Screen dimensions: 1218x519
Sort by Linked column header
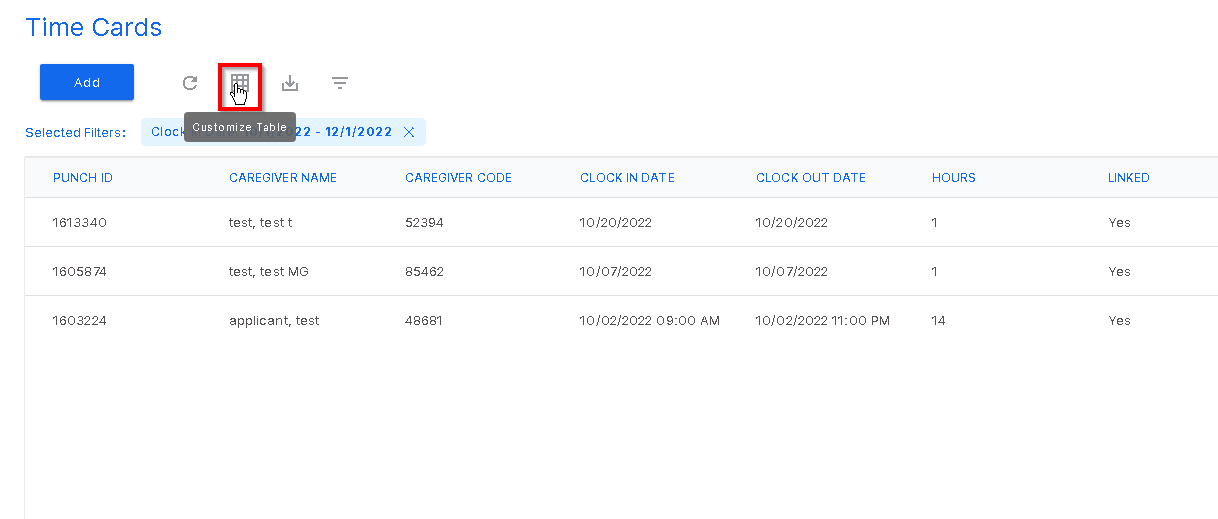click(x=1129, y=178)
